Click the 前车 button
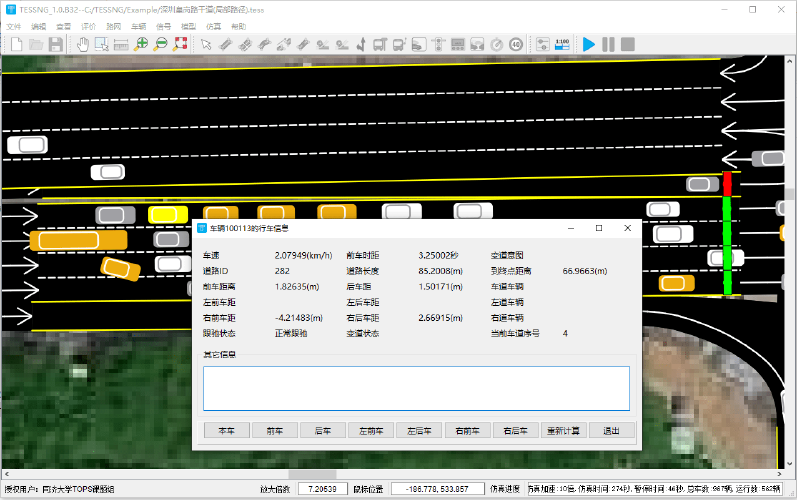This screenshot has height=500, width=797. [x=274, y=430]
